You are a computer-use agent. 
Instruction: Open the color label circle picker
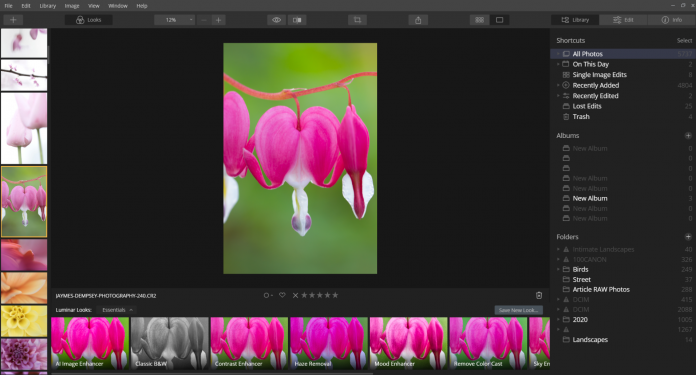[268, 295]
